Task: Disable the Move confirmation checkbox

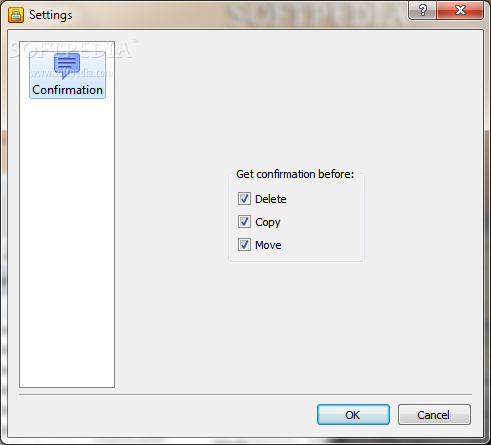Action: 244,245
